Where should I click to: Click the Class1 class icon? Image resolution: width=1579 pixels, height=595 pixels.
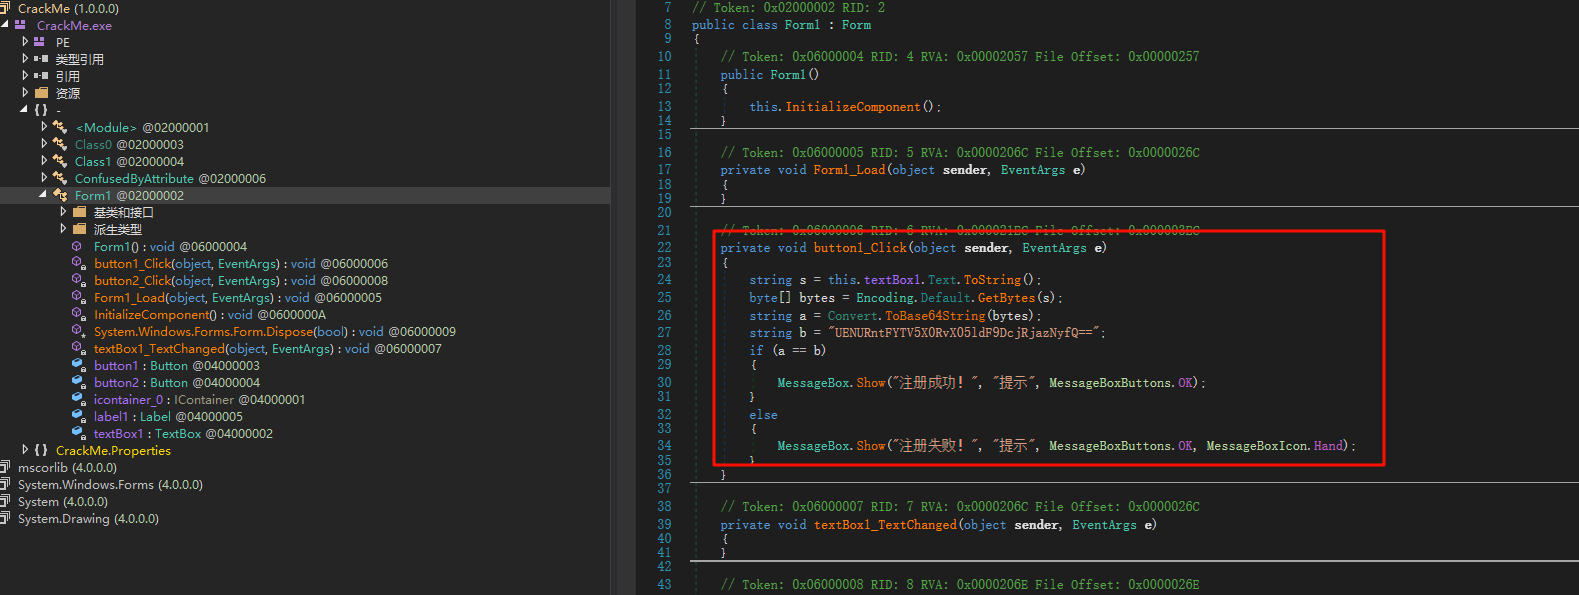click(60, 161)
